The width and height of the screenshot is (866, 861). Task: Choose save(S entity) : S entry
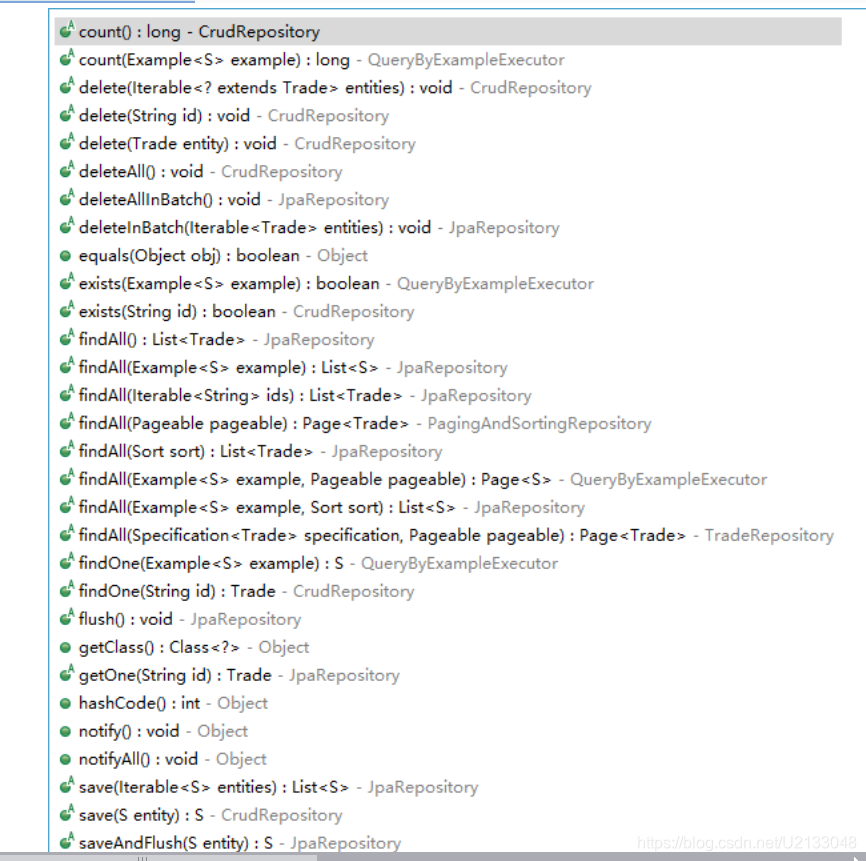point(448,815)
